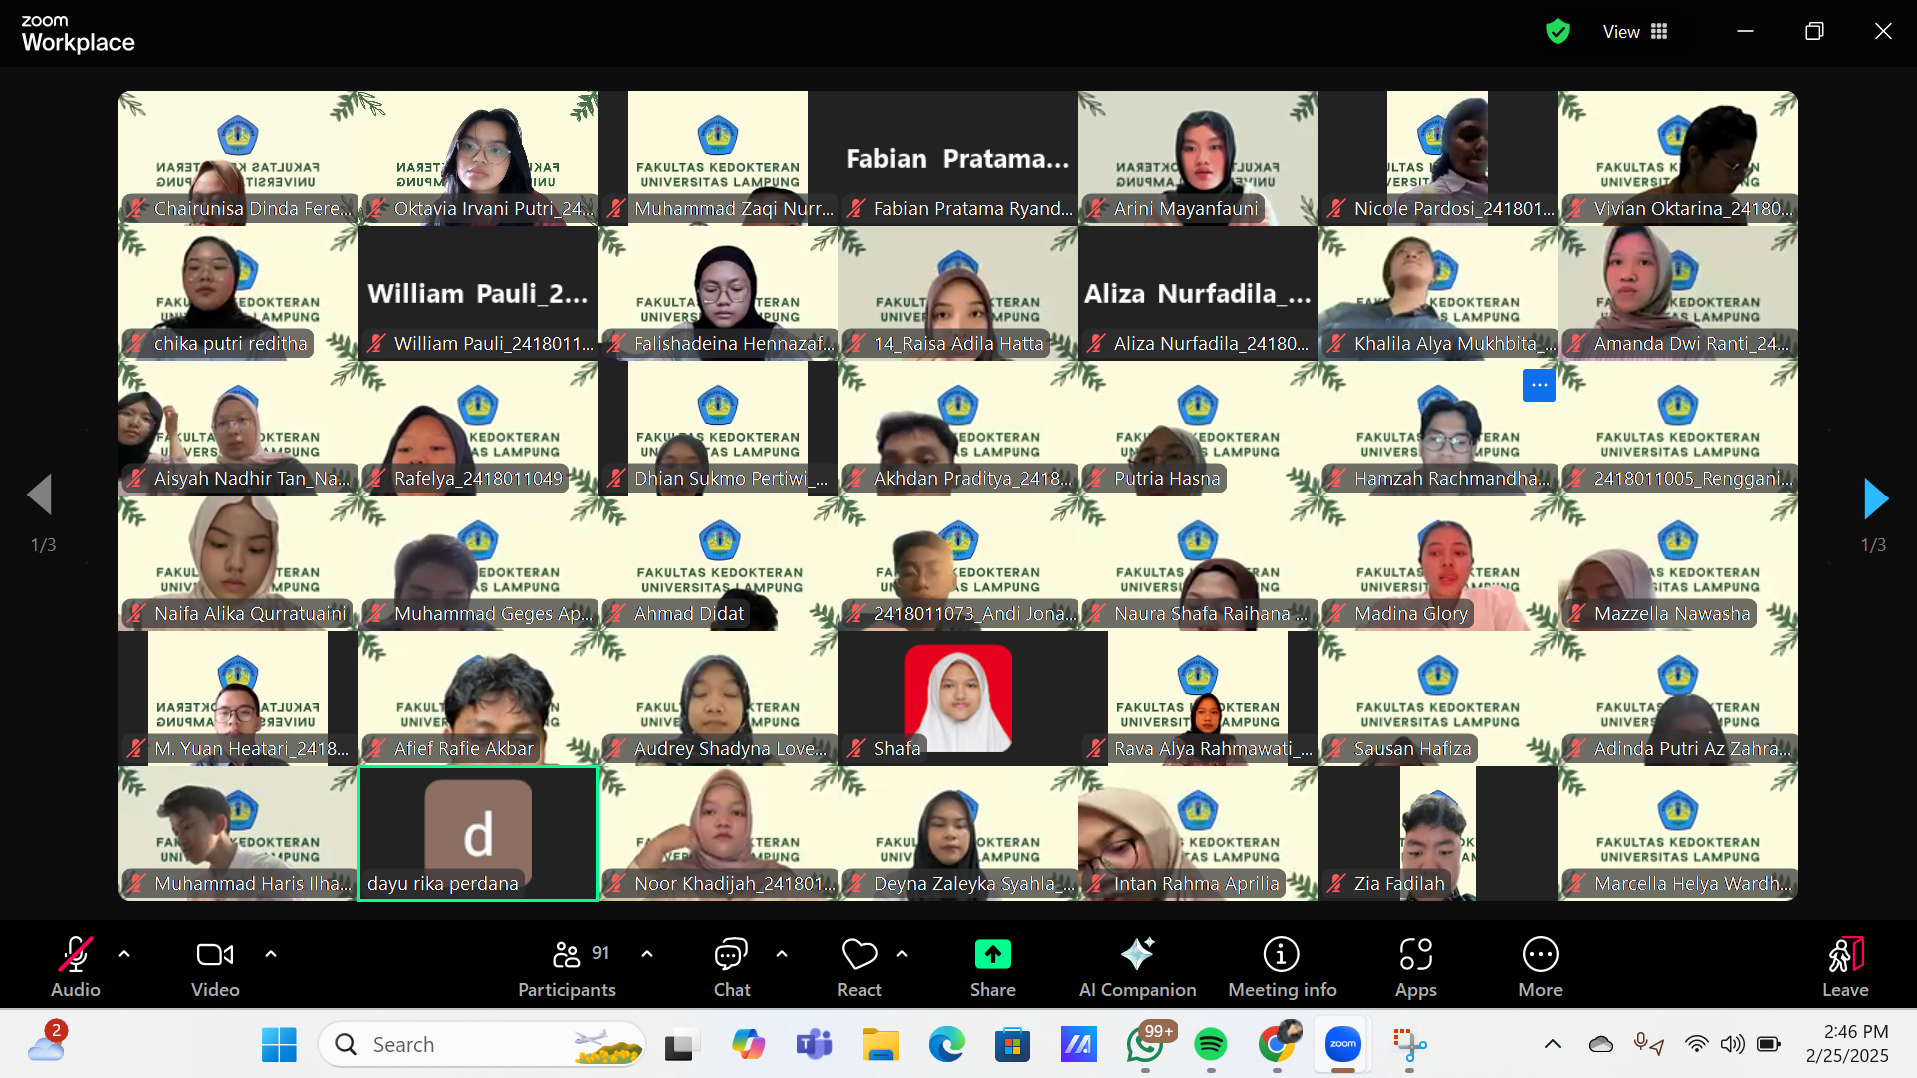The width and height of the screenshot is (1917, 1078).
Task: Open Task View from taskbar
Action: pos(681,1045)
